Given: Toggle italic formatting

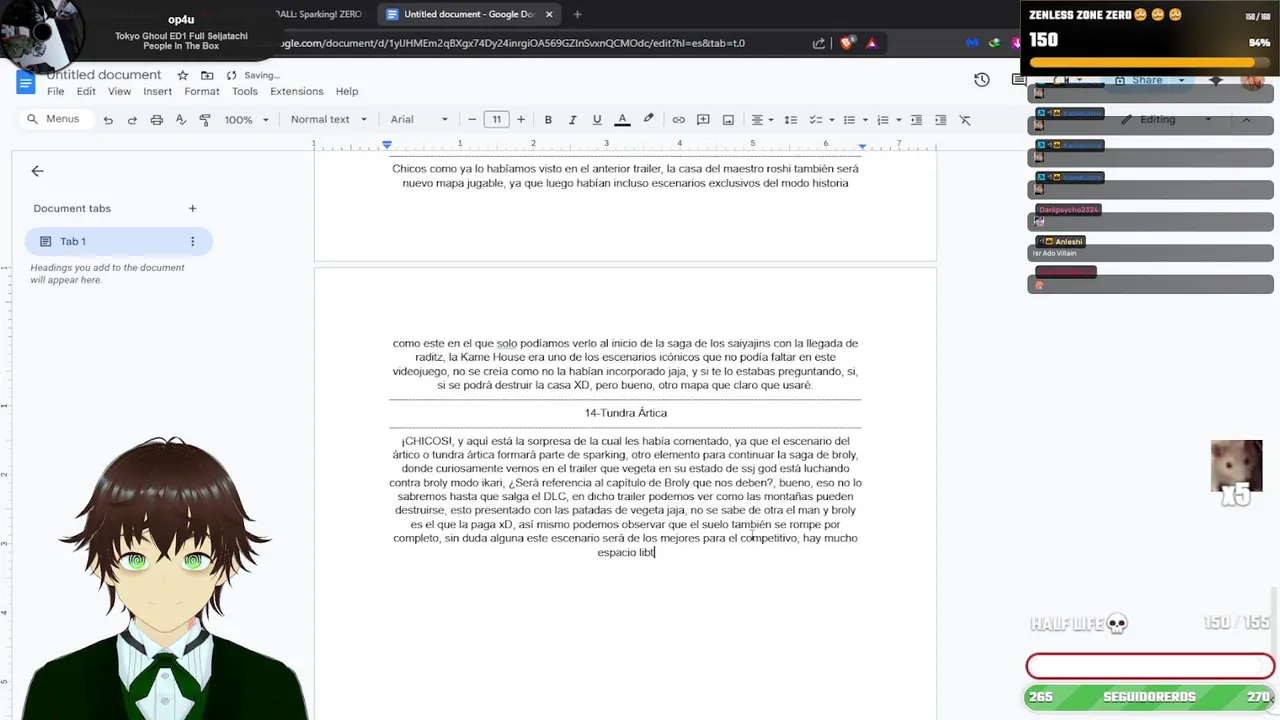Looking at the screenshot, I should tap(572, 120).
